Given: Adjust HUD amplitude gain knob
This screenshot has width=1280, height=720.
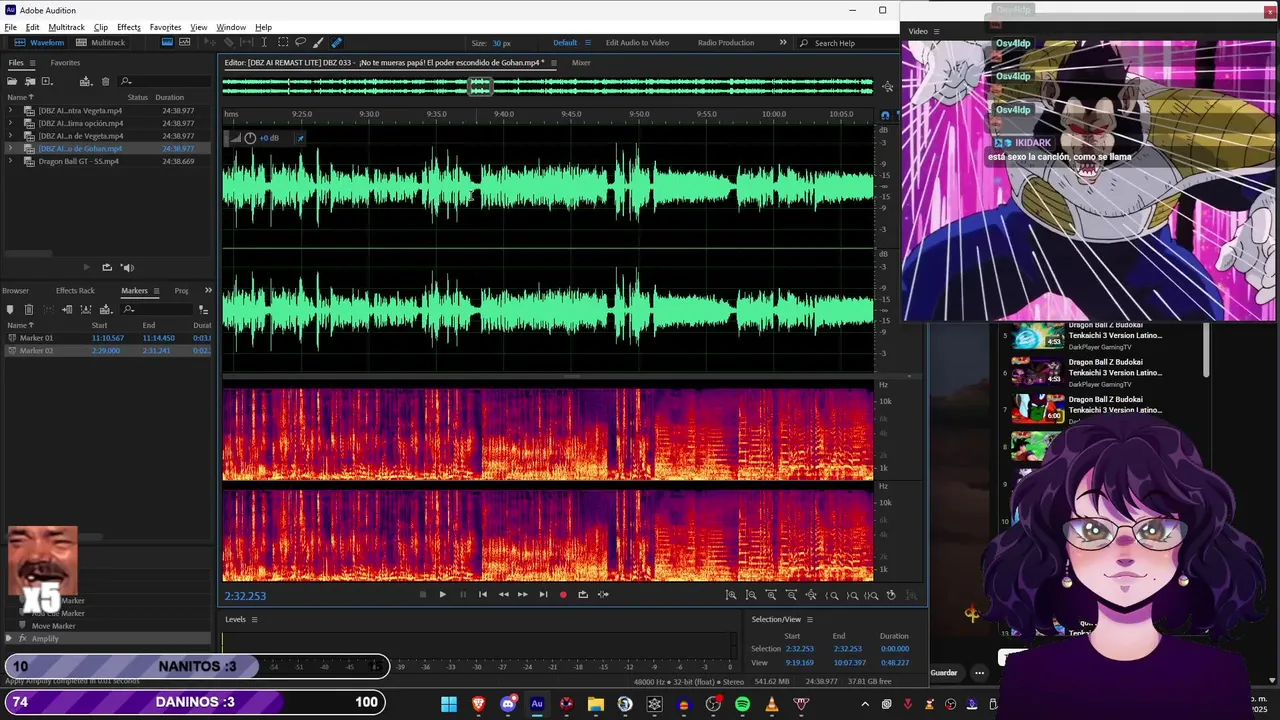Looking at the screenshot, I should (x=250, y=138).
